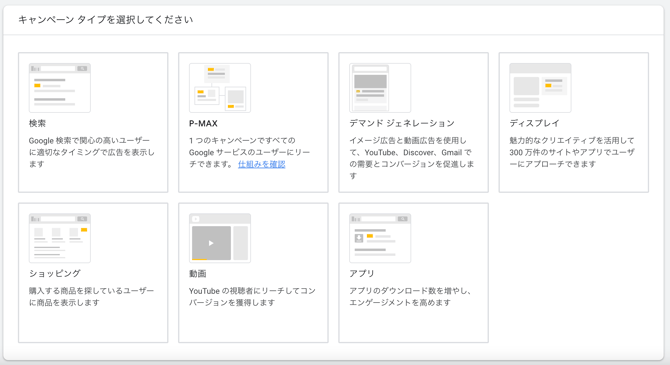Select the ショッピング campaign illustration icon
This screenshot has height=365, width=670.
click(x=60, y=238)
